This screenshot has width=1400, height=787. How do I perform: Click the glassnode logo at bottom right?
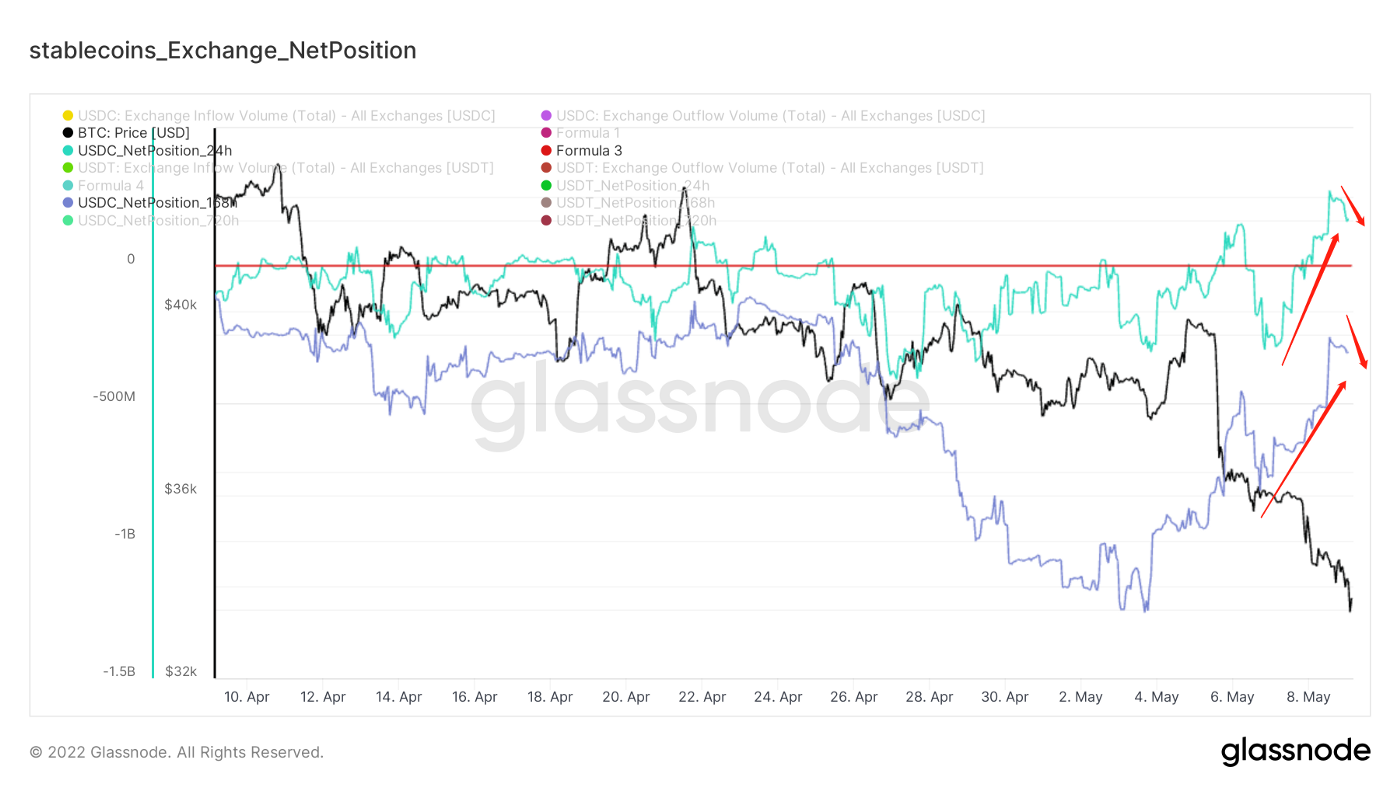[1295, 752]
